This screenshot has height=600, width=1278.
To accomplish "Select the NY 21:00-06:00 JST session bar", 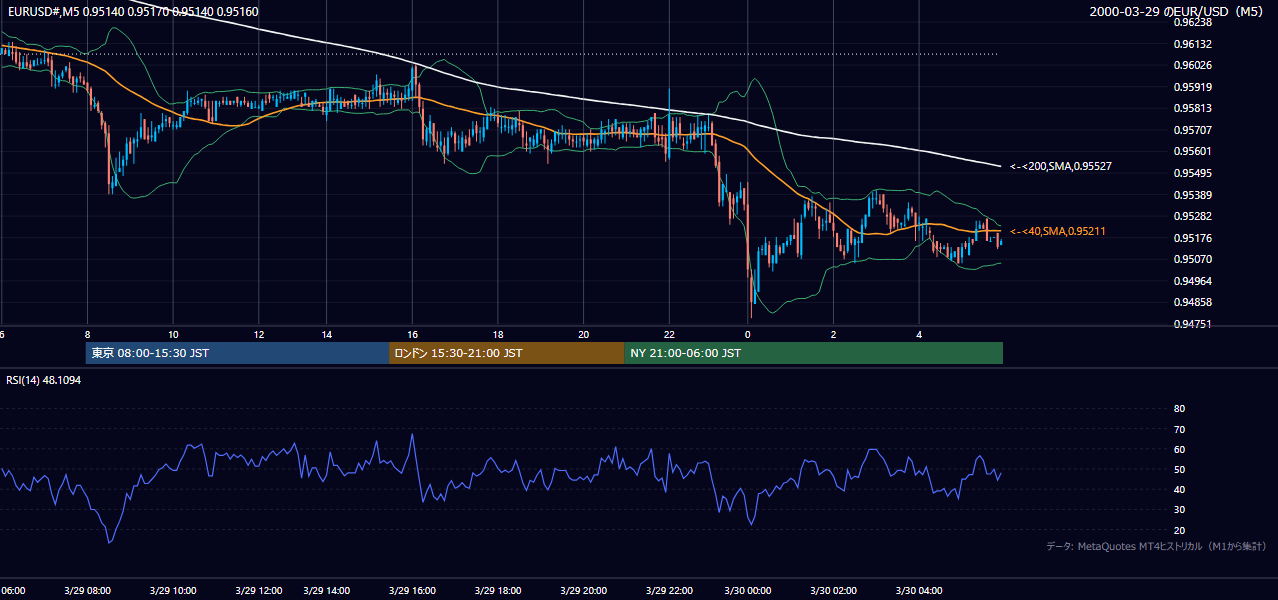I will [813, 353].
